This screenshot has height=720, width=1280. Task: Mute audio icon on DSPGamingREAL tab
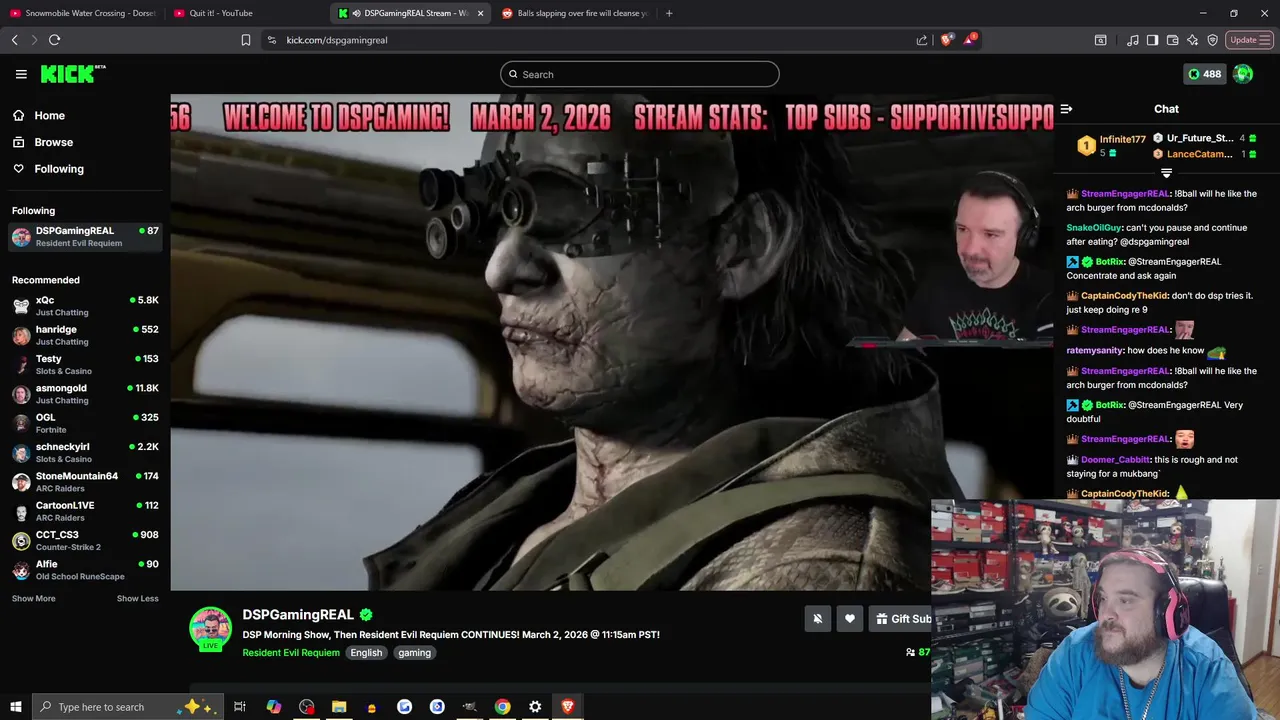click(x=357, y=13)
